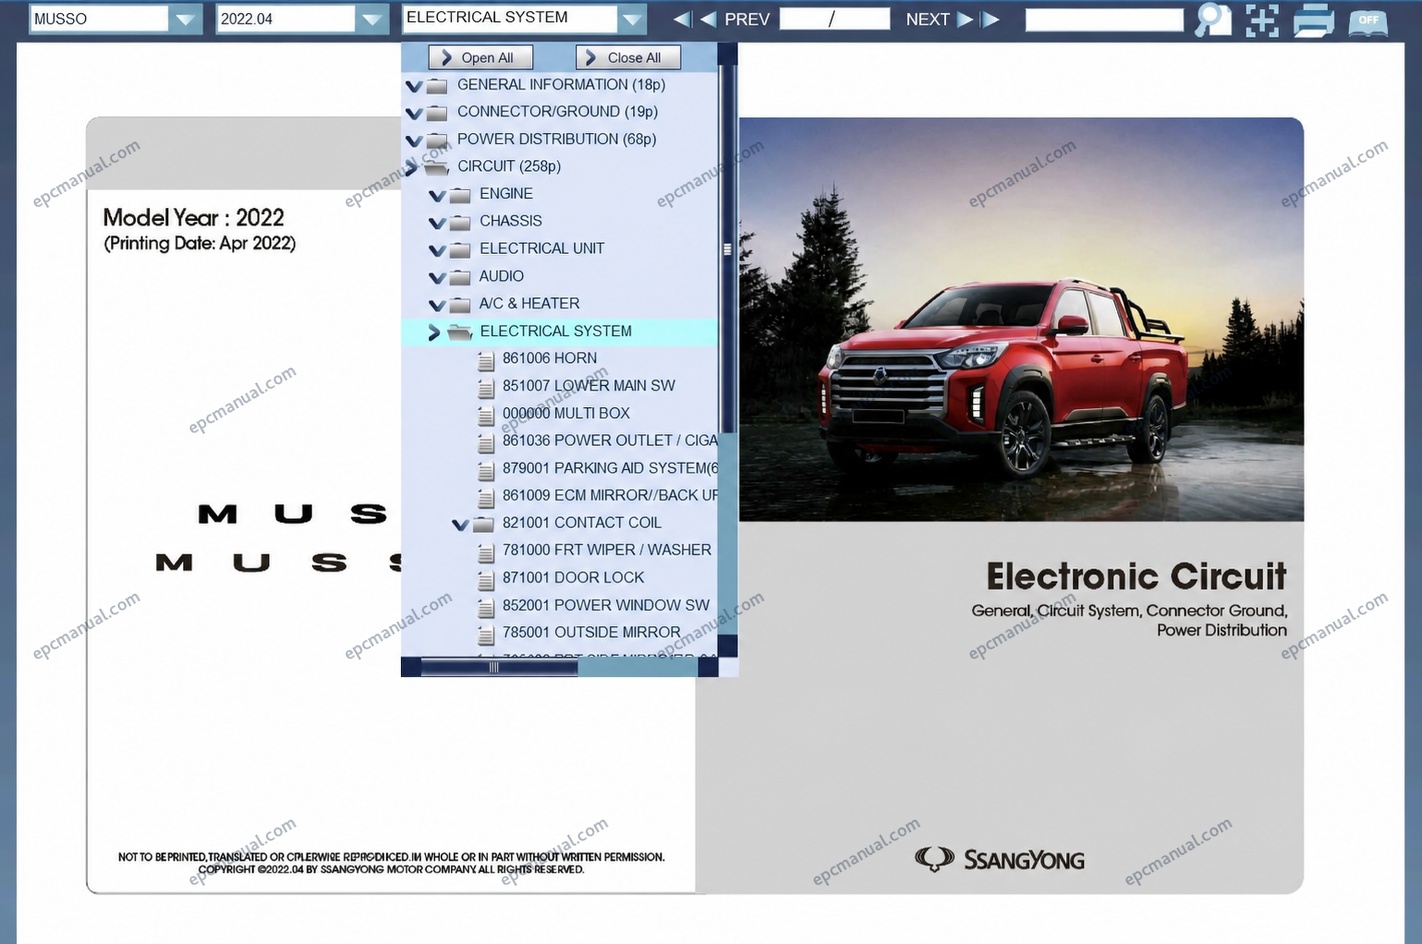
Task: Jump to last page arrow
Action: (x=990, y=19)
